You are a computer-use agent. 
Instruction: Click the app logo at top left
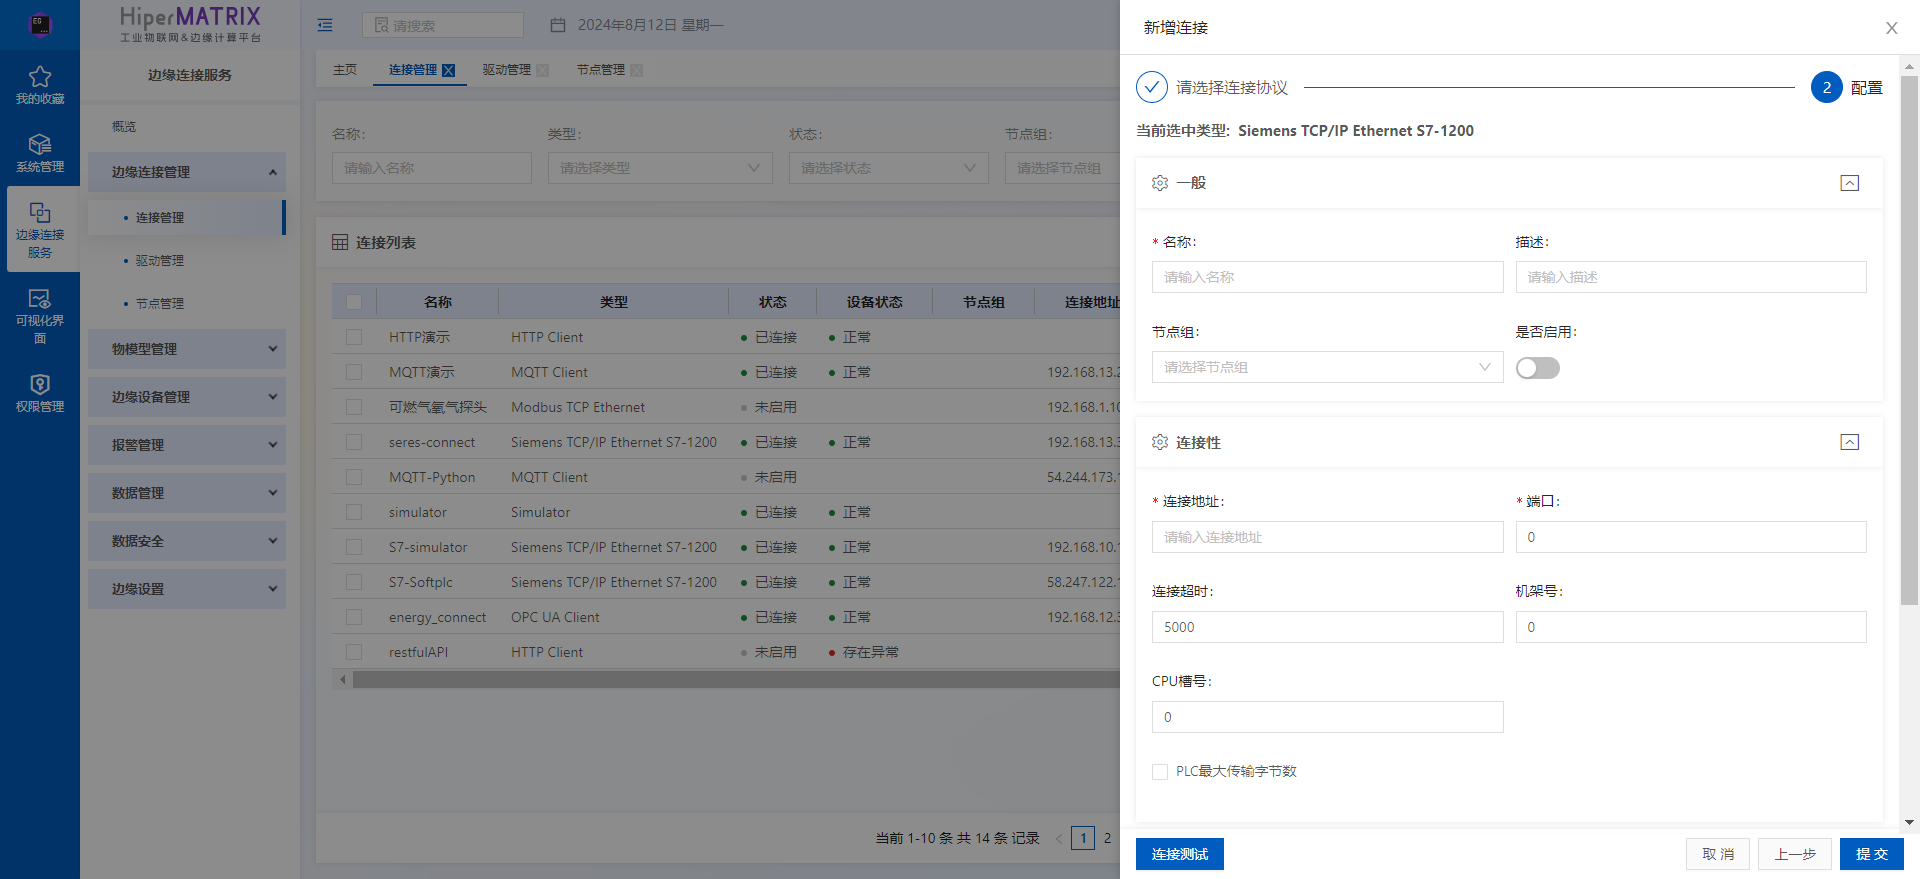point(40,24)
